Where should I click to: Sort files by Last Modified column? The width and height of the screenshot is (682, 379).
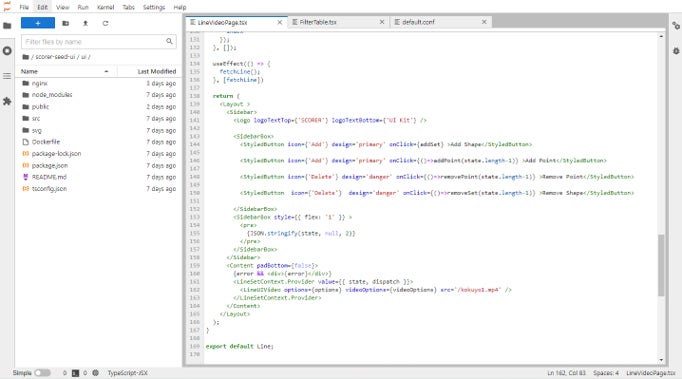pyautogui.click(x=149, y=71)
